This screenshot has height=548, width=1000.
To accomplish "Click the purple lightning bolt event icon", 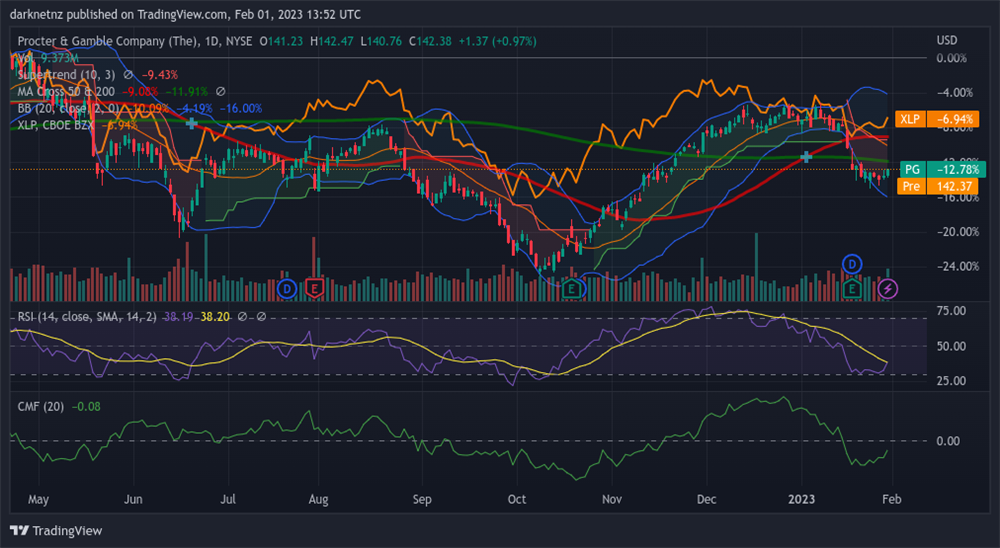I will [889, 289].
